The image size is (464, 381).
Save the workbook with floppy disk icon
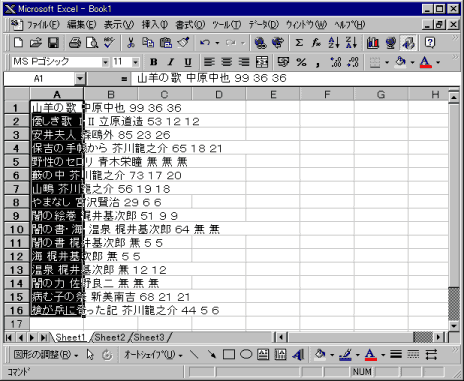(53, 43)
